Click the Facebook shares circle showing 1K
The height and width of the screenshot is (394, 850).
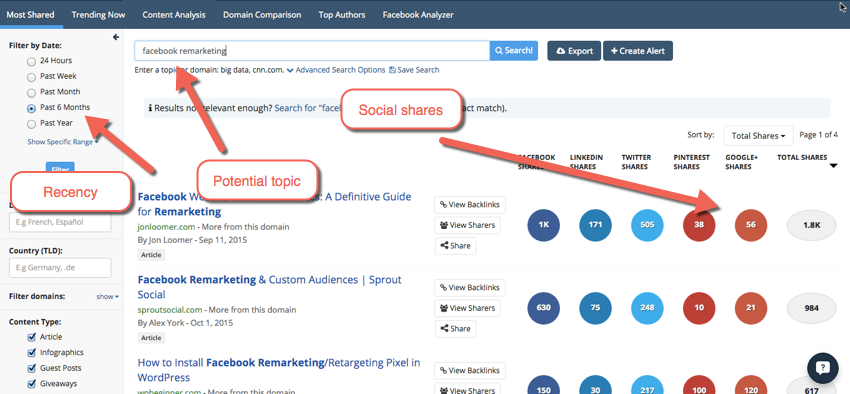(x=543, y=224)
